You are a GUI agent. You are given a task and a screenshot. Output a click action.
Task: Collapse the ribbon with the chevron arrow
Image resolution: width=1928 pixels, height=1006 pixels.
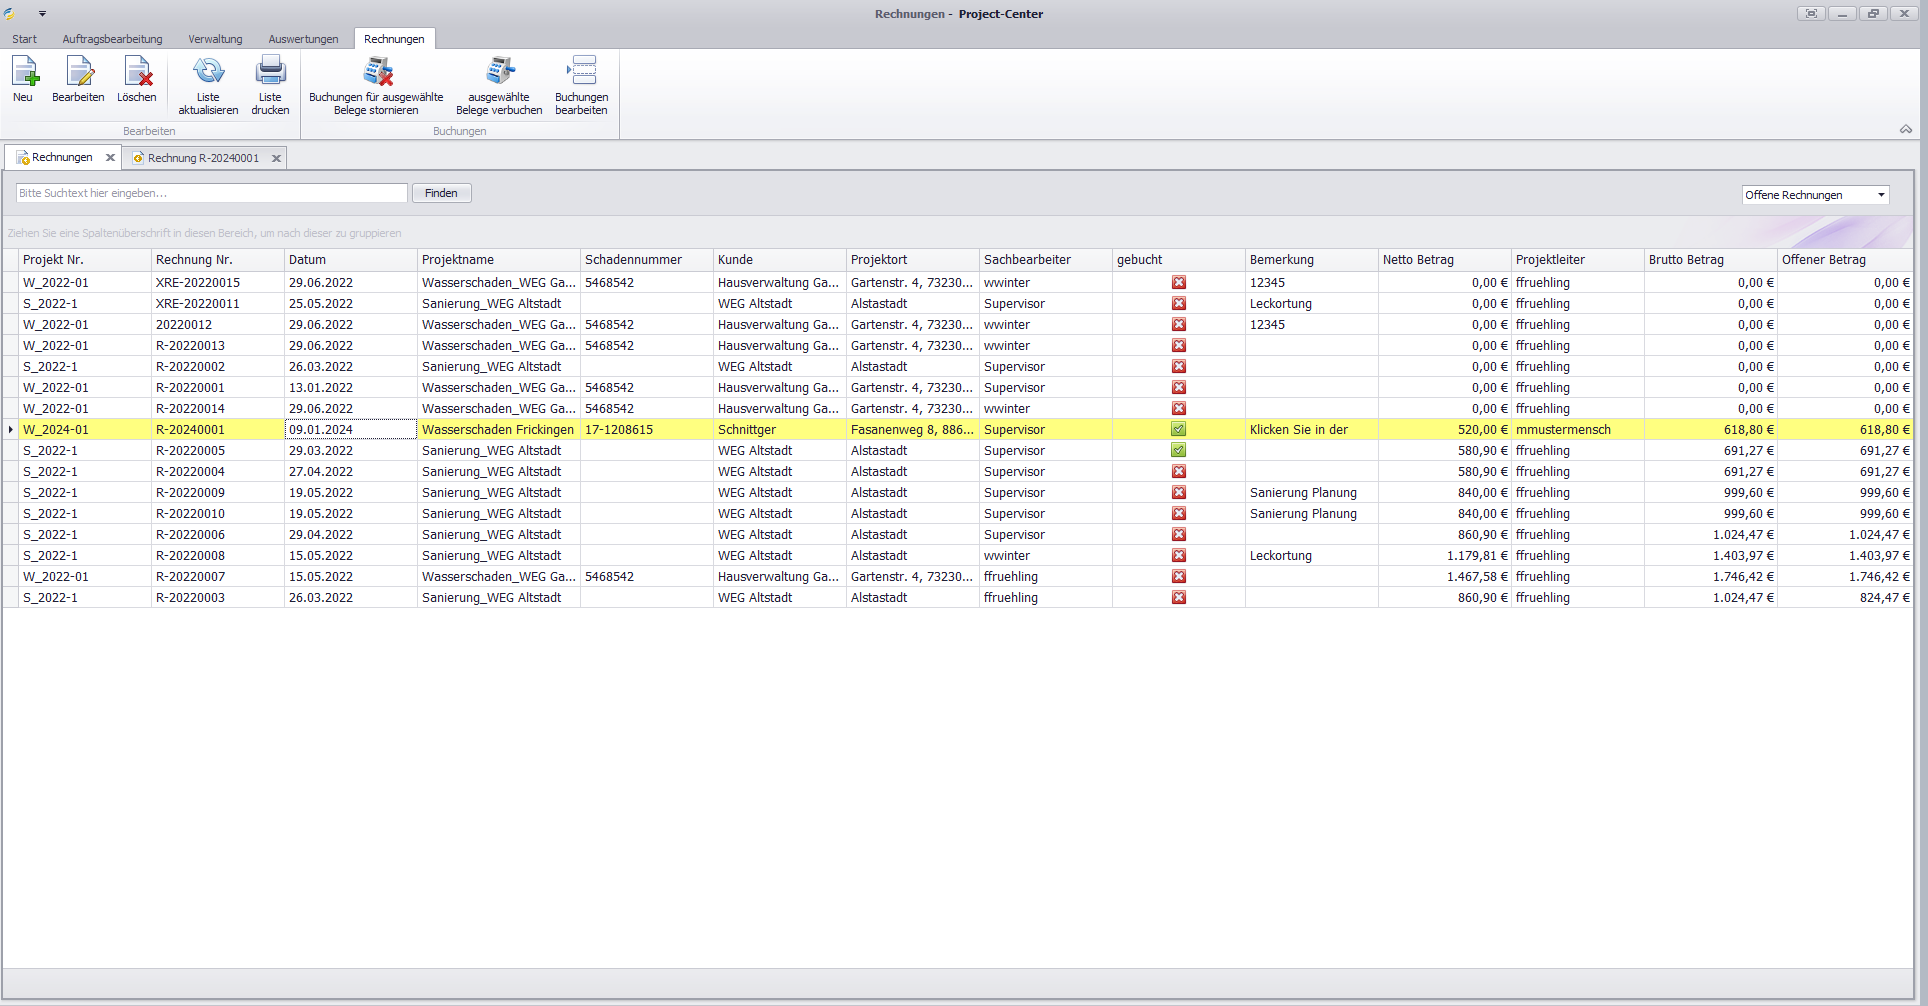click(x=1905, y=130)
